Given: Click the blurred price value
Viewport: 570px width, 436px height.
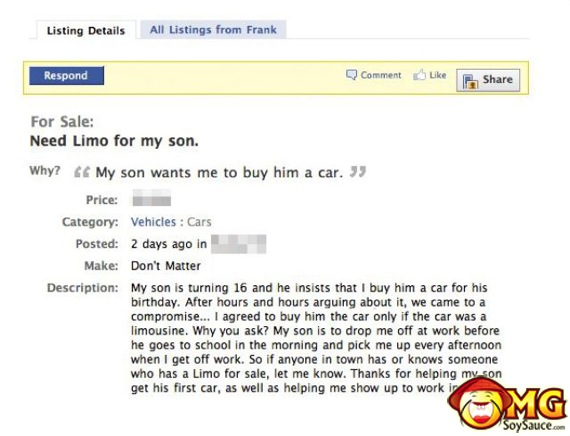Looking at the screenshot, I should tap(151, 198).
